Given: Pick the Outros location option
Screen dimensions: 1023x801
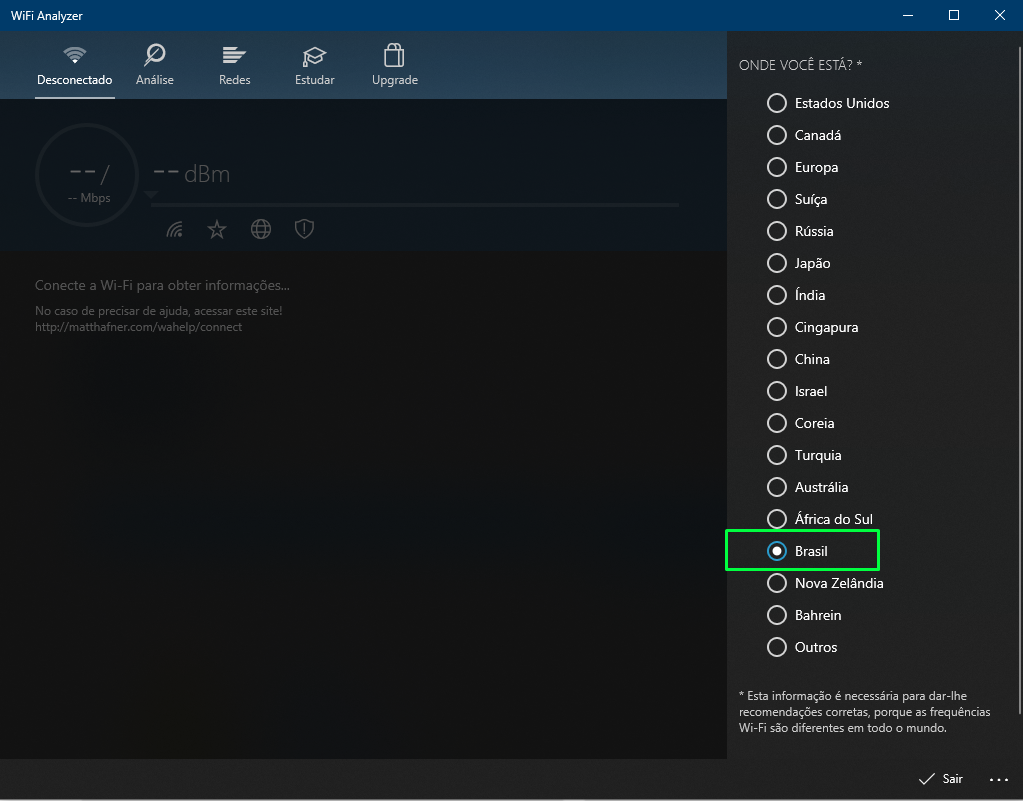Looking at the screenshot, I should 777,647.
